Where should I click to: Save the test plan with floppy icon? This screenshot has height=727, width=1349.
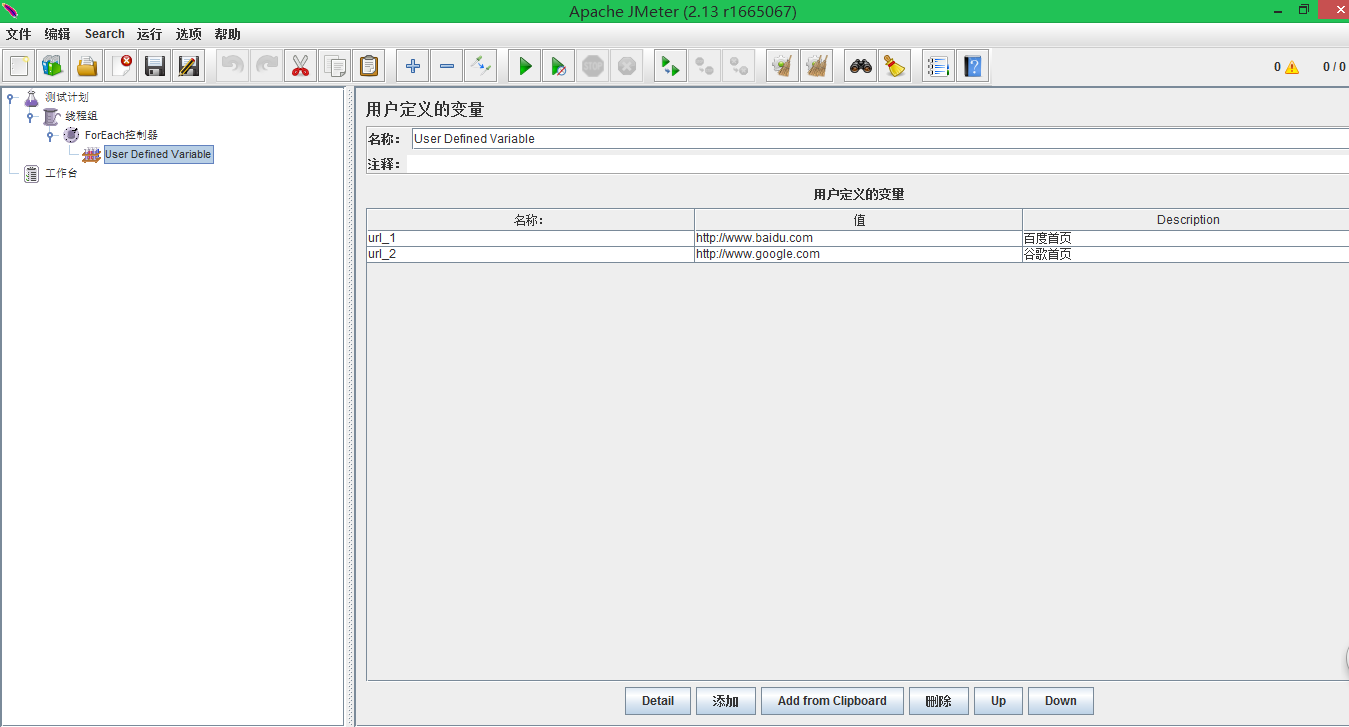[155, 67]
